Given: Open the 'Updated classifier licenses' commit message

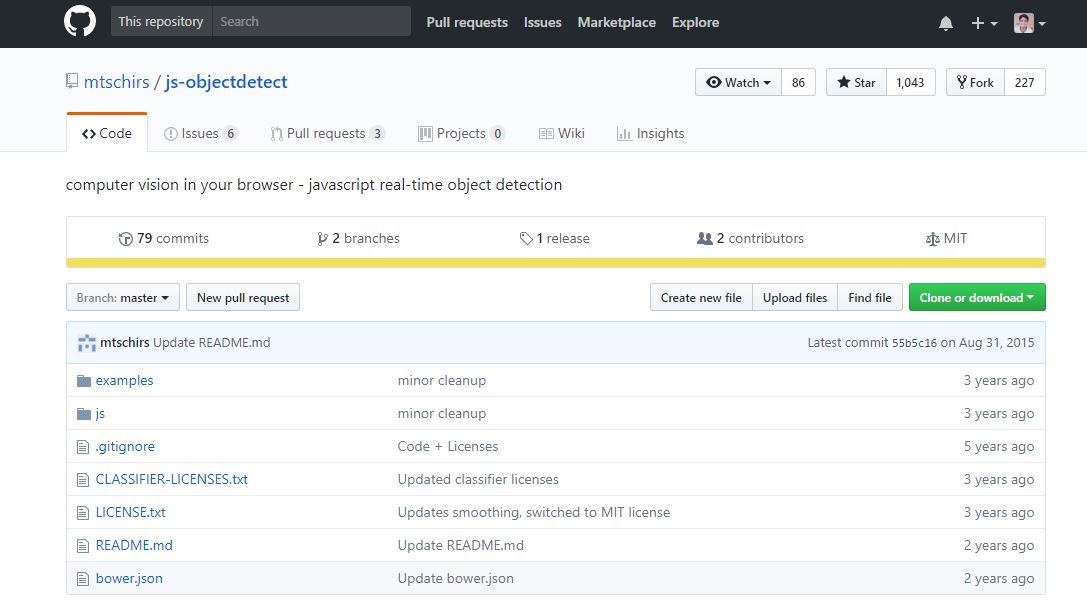Looking at the screenshot, I should pos(478,479).
